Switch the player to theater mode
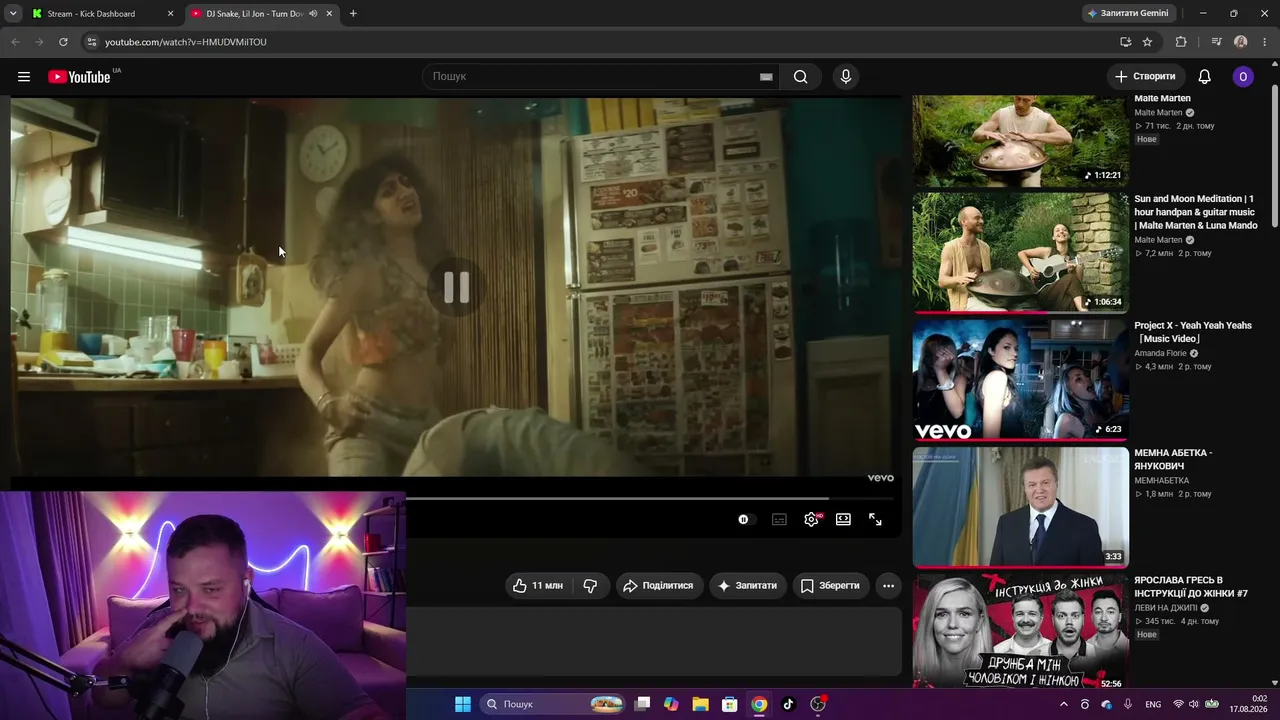Image resolution: width=1280 pixels, height=720 pixels. [843, 520]
